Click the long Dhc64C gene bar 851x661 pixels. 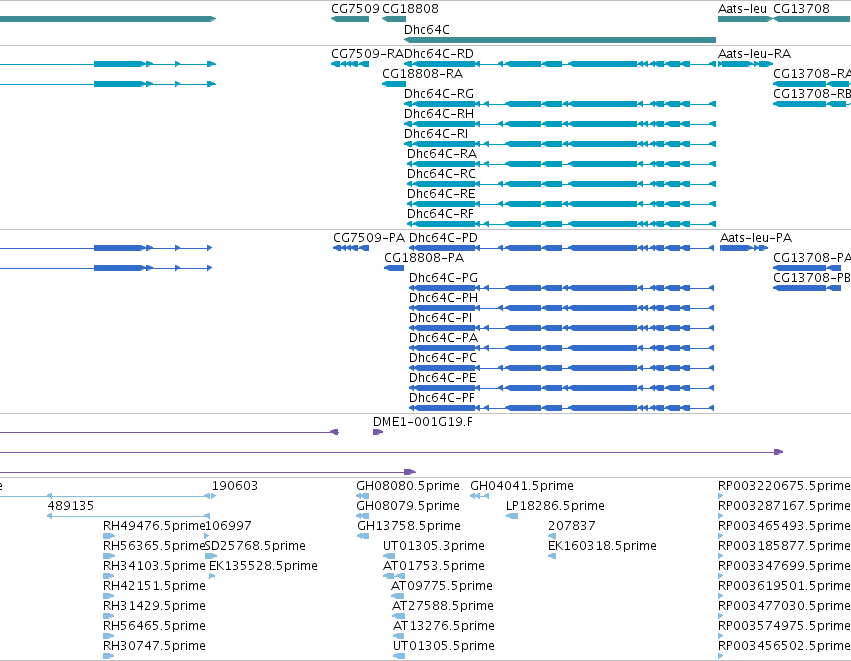(560, 40)
